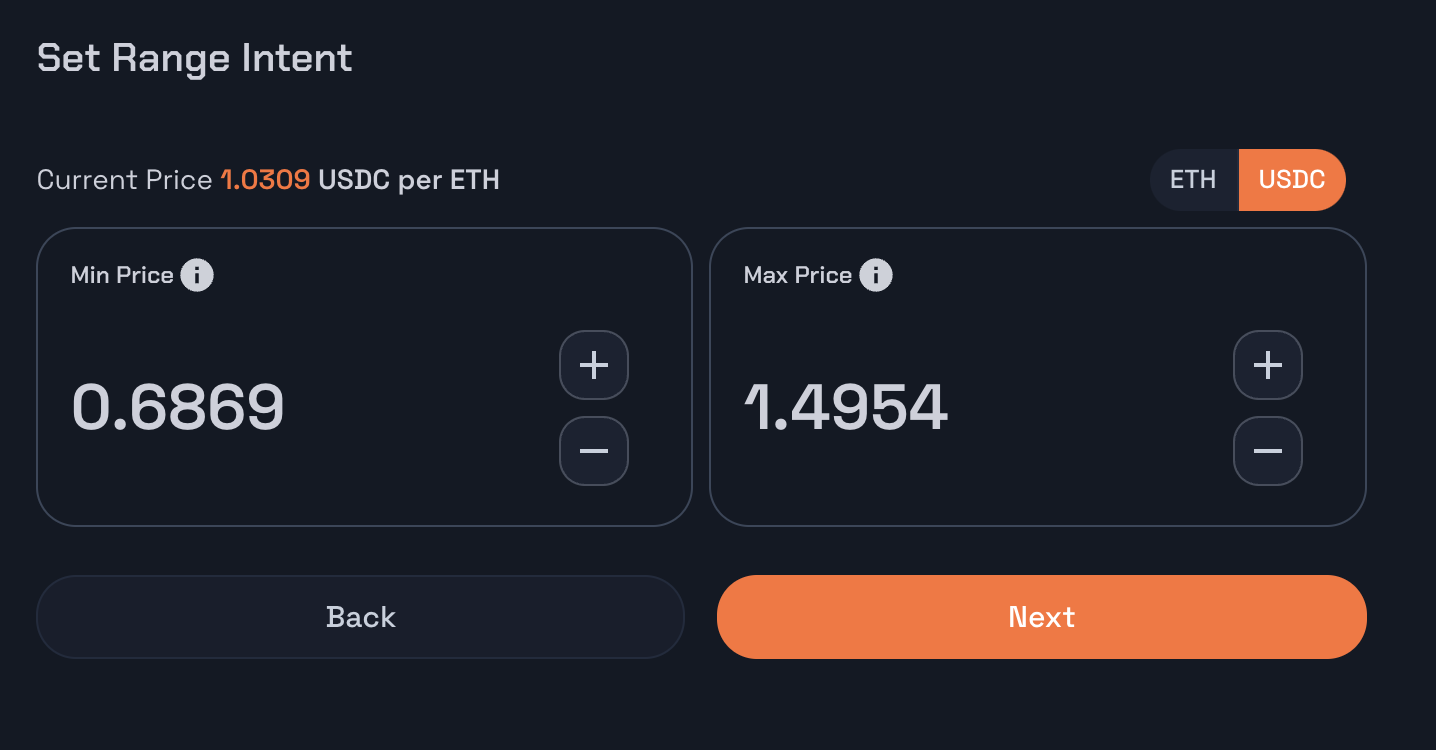Click the Max Price info icon

(x=876, y=275)
